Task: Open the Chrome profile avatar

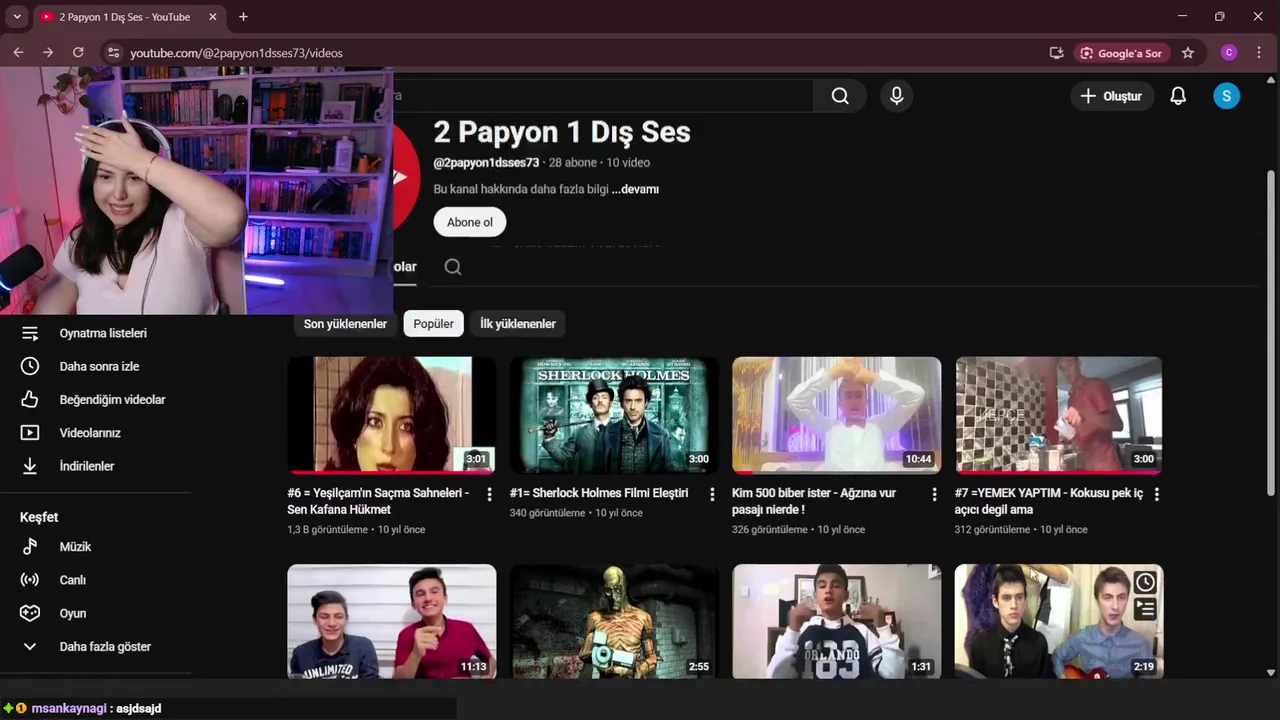Action: point(1229,53)
